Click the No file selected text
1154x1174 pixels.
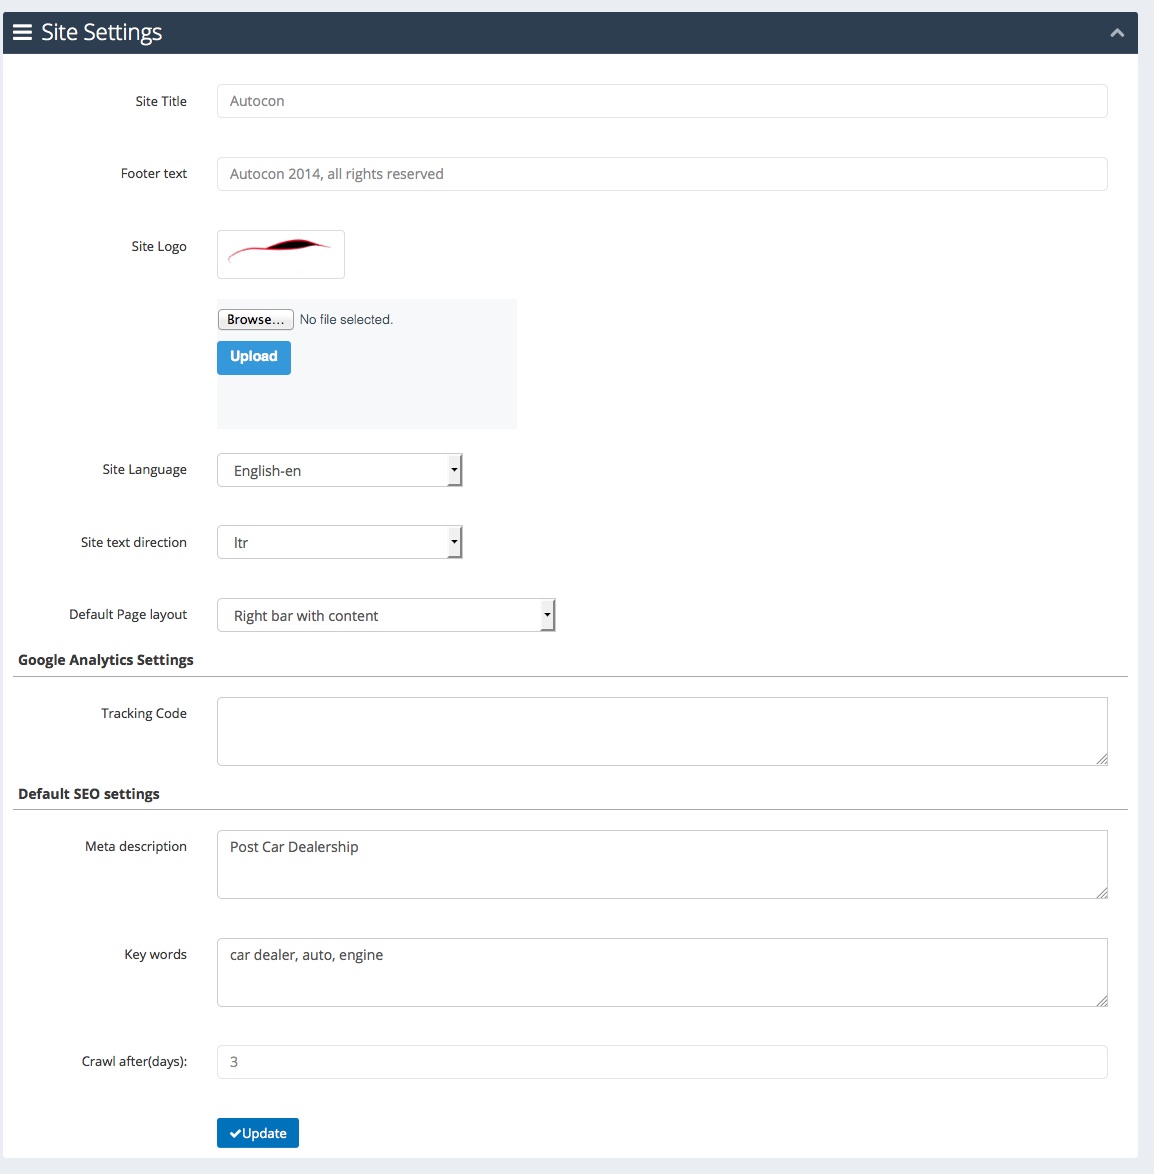(346, 320)
